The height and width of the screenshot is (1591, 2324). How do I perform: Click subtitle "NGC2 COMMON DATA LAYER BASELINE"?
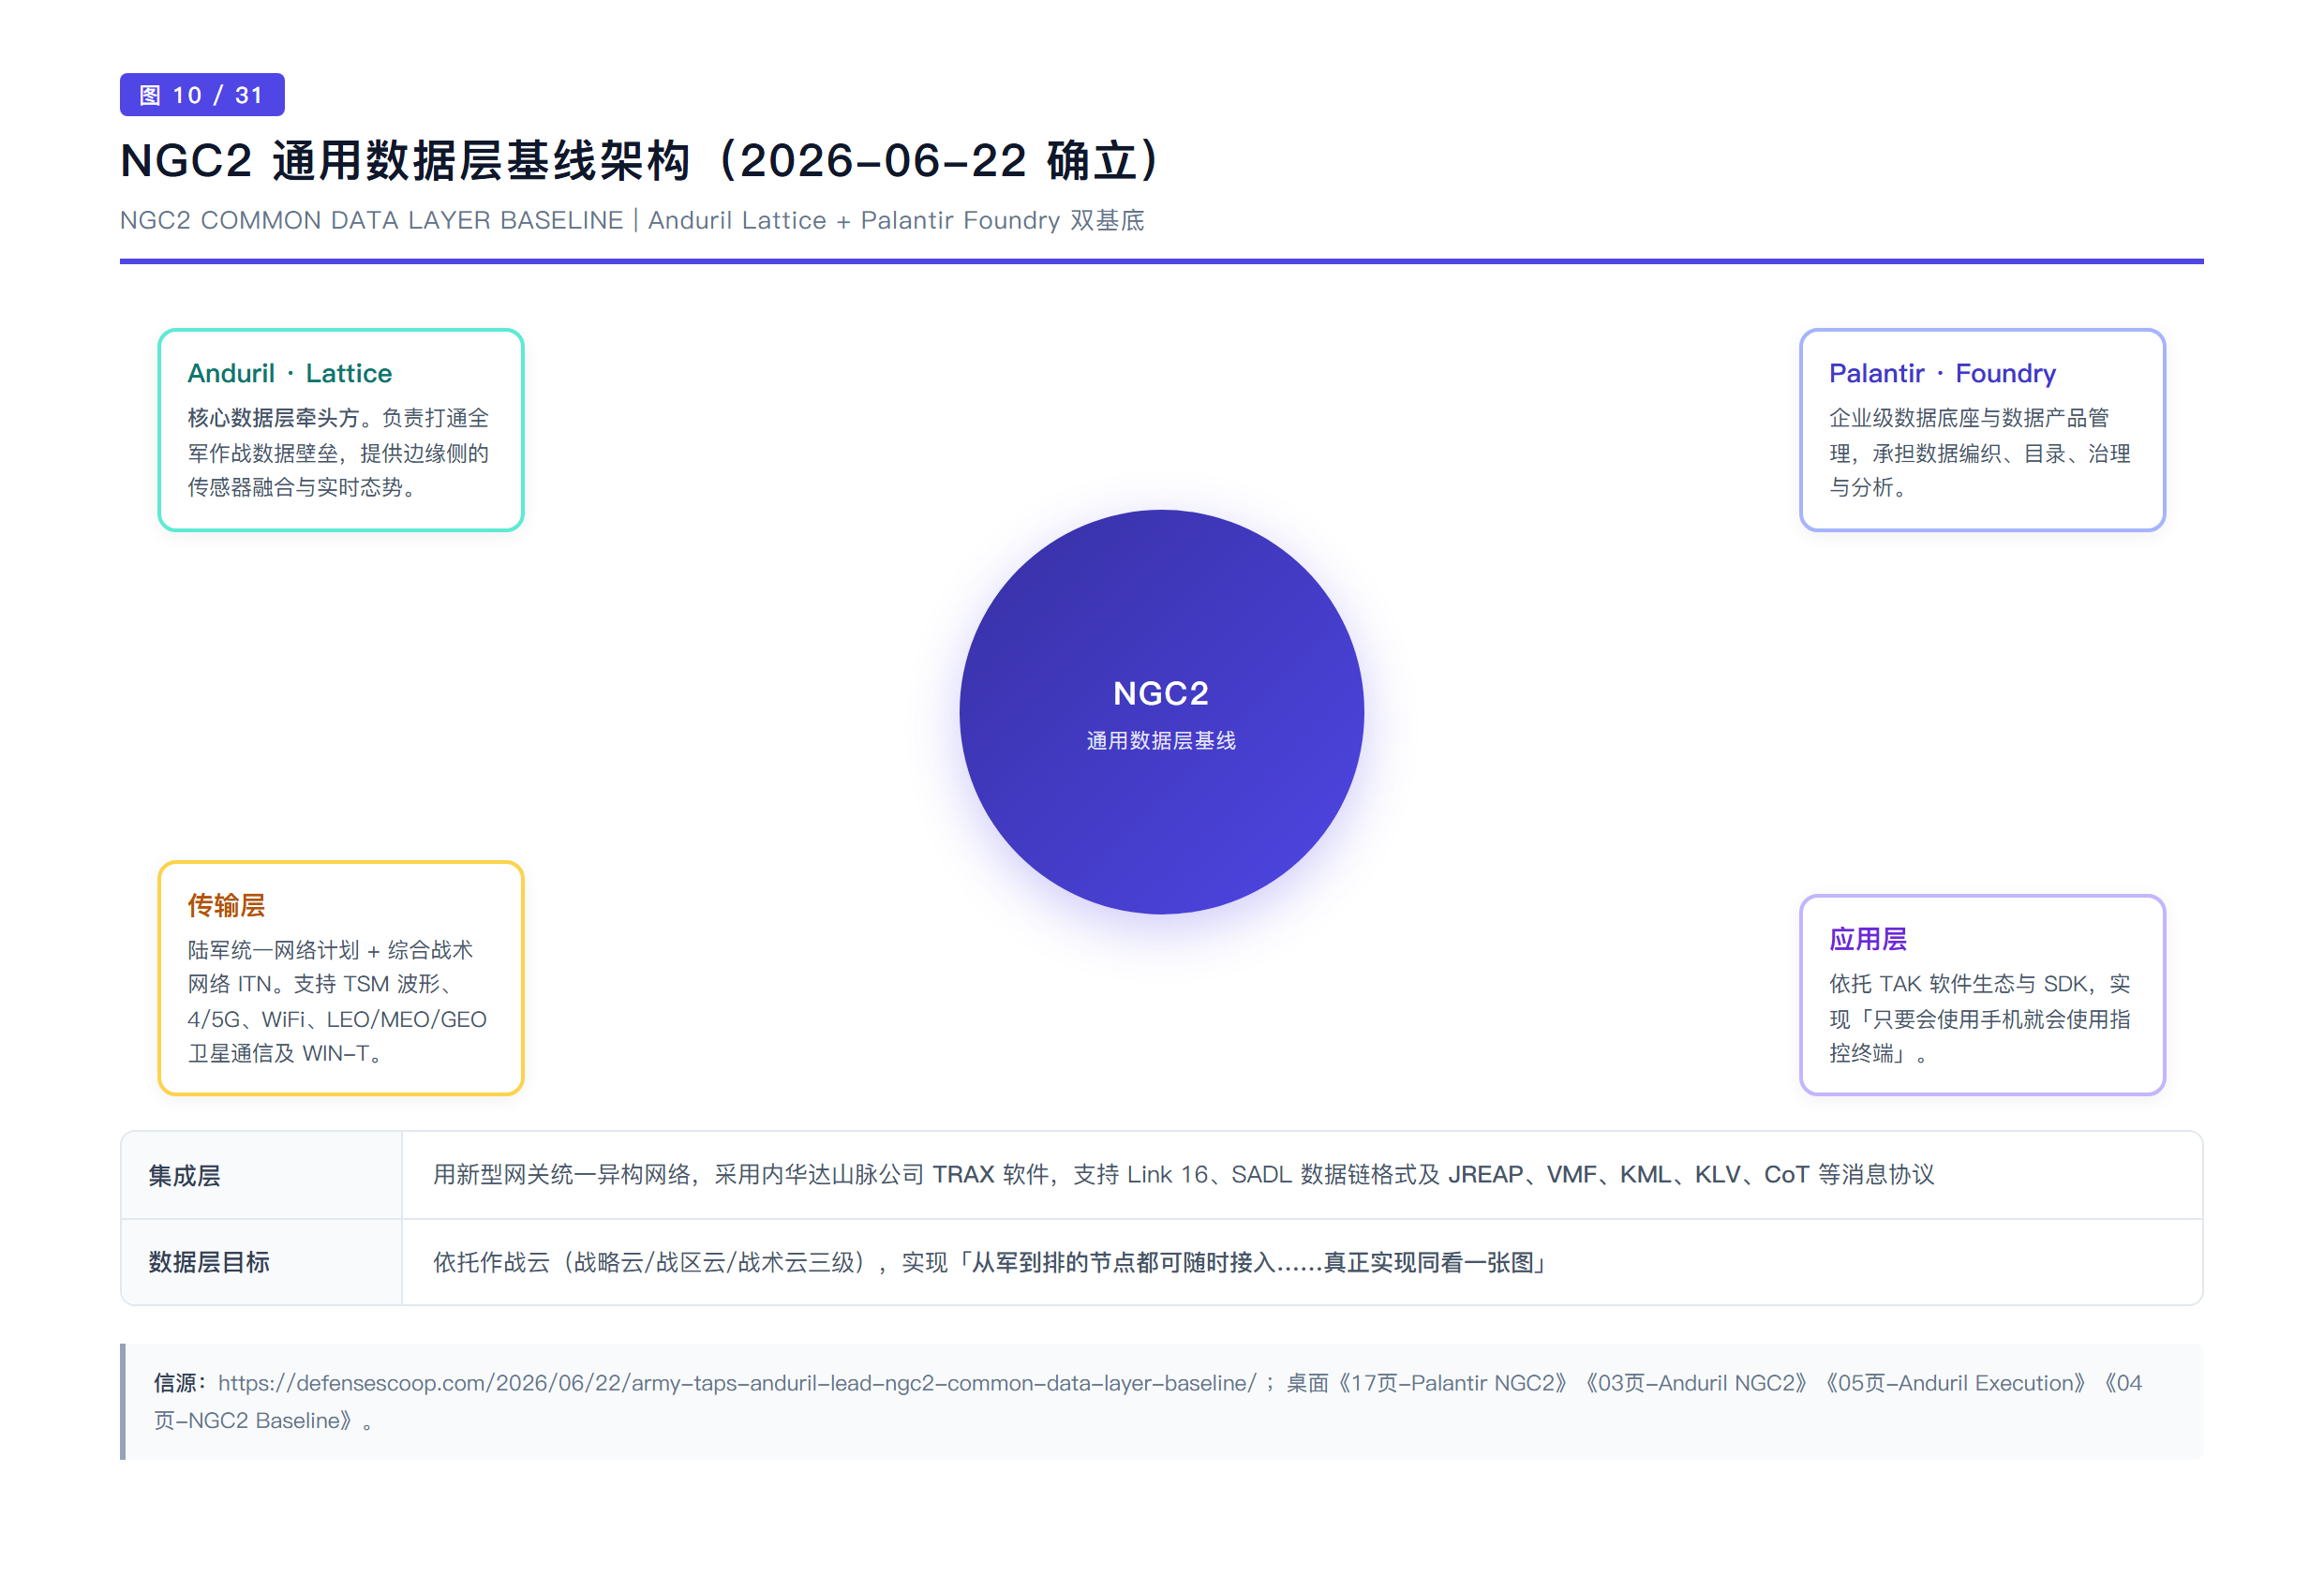pos(371,220)
